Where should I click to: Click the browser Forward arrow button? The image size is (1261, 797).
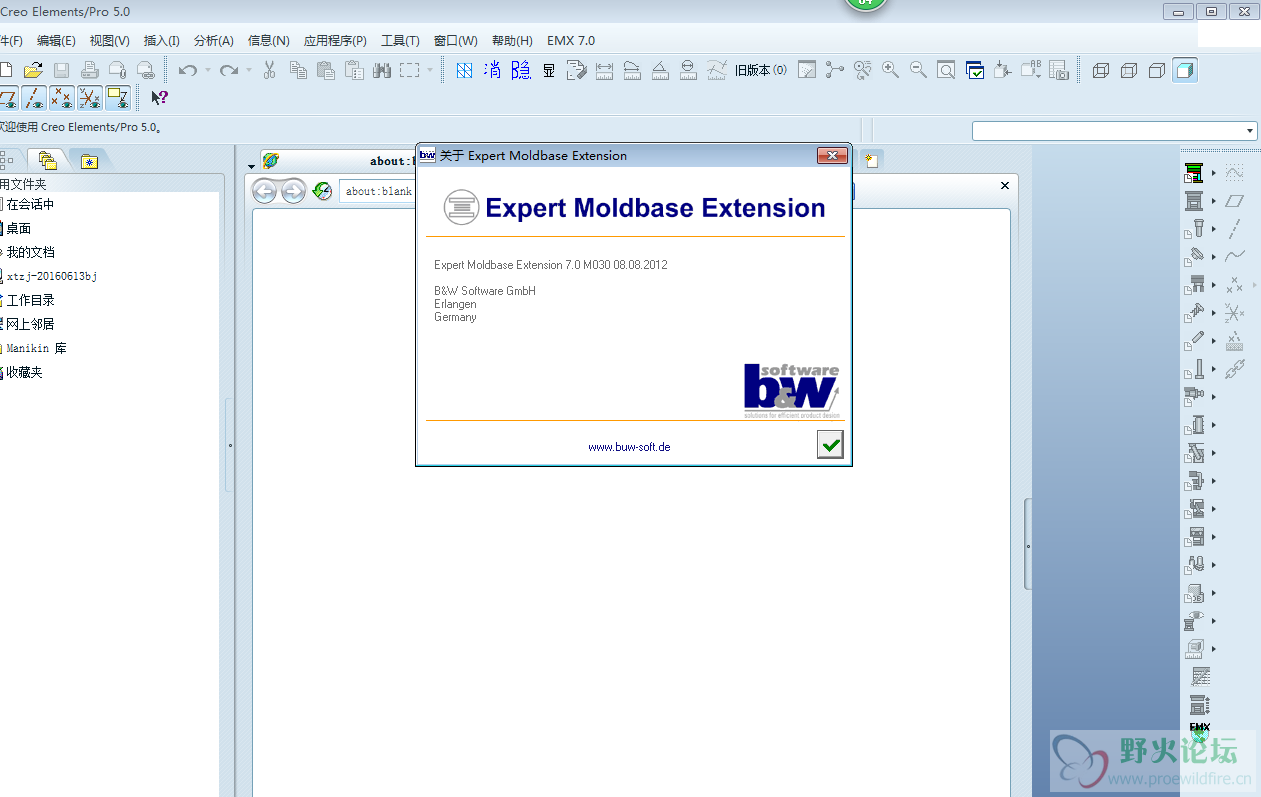tap(293, 191)
